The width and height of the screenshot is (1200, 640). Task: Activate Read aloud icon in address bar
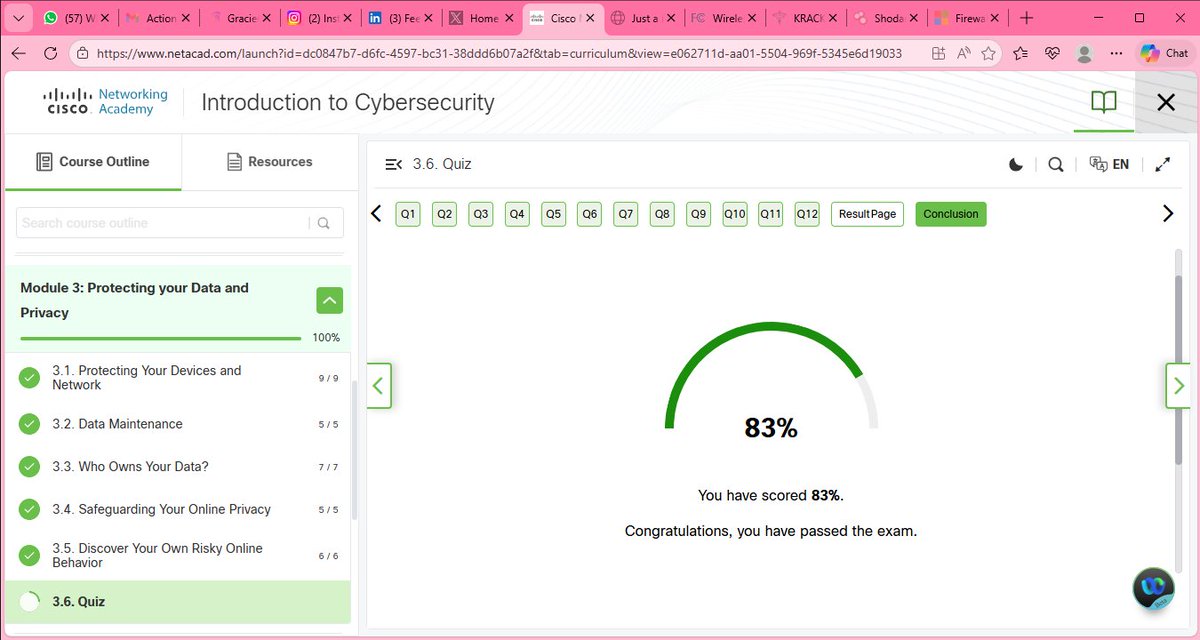click(x=964, y=54)
